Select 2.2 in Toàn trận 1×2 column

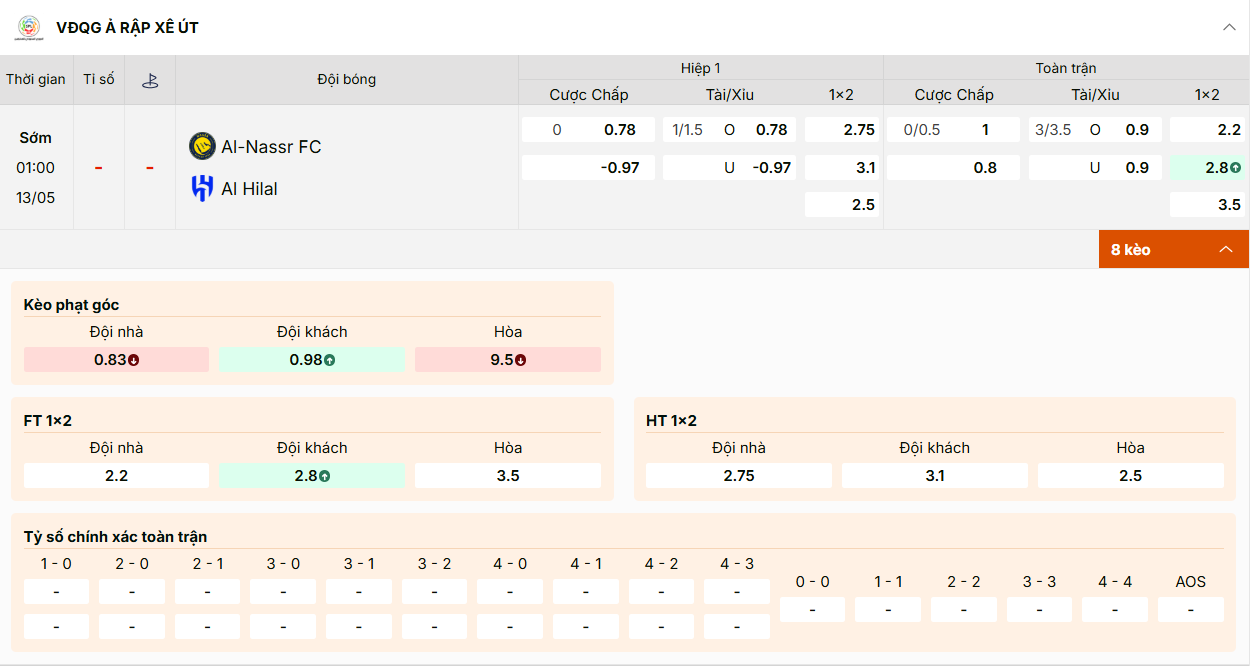point(1207,130)
